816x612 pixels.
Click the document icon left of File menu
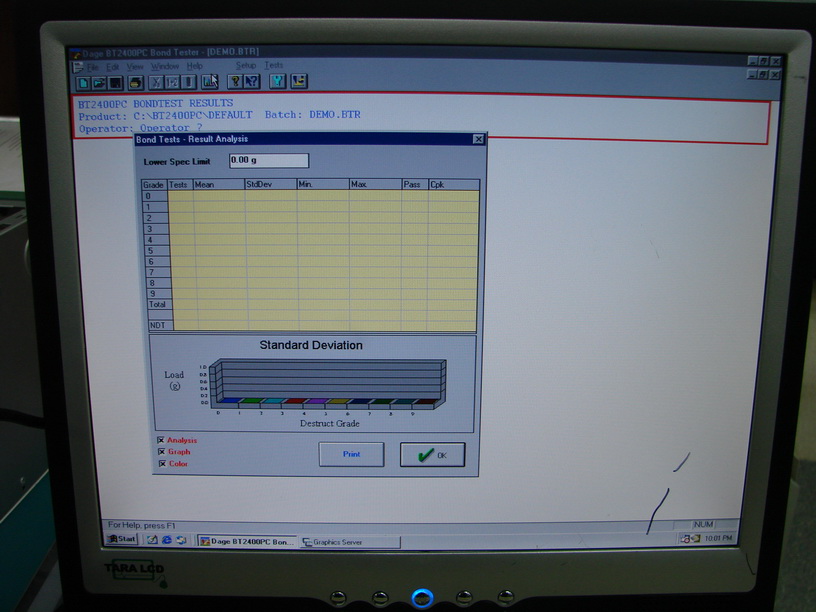click(x=78, y=67)
